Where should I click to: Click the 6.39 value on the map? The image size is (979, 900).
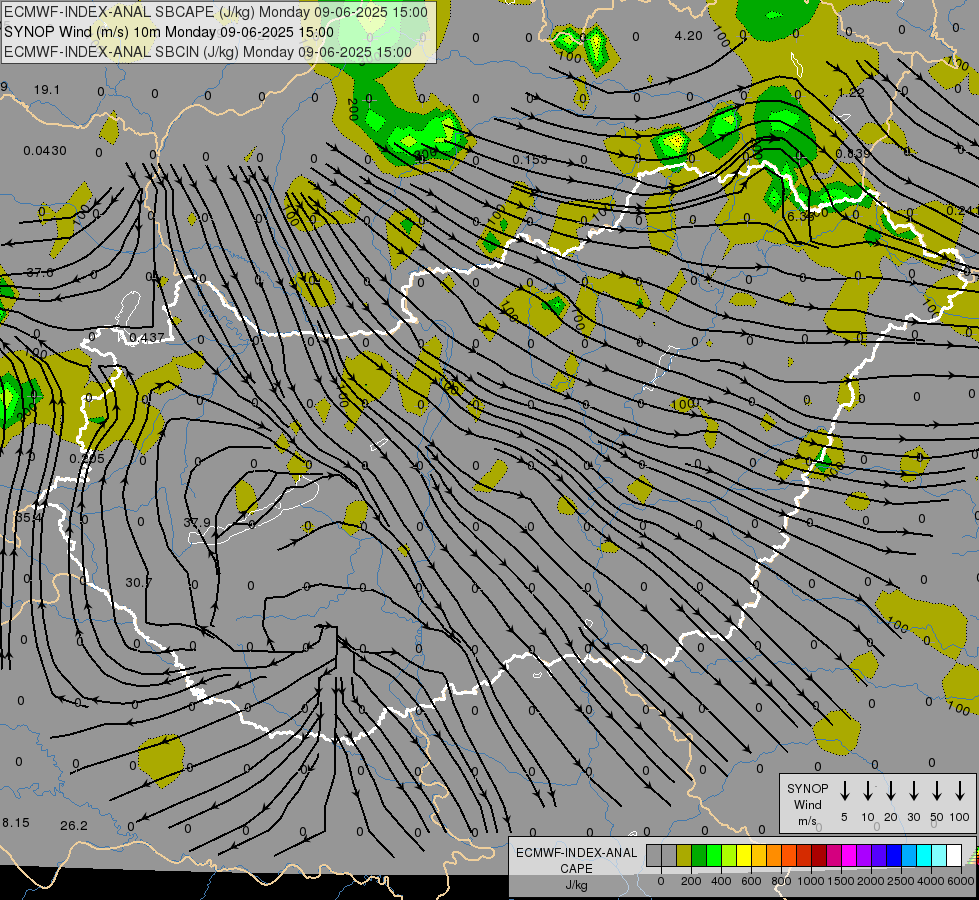pos(800,216)
